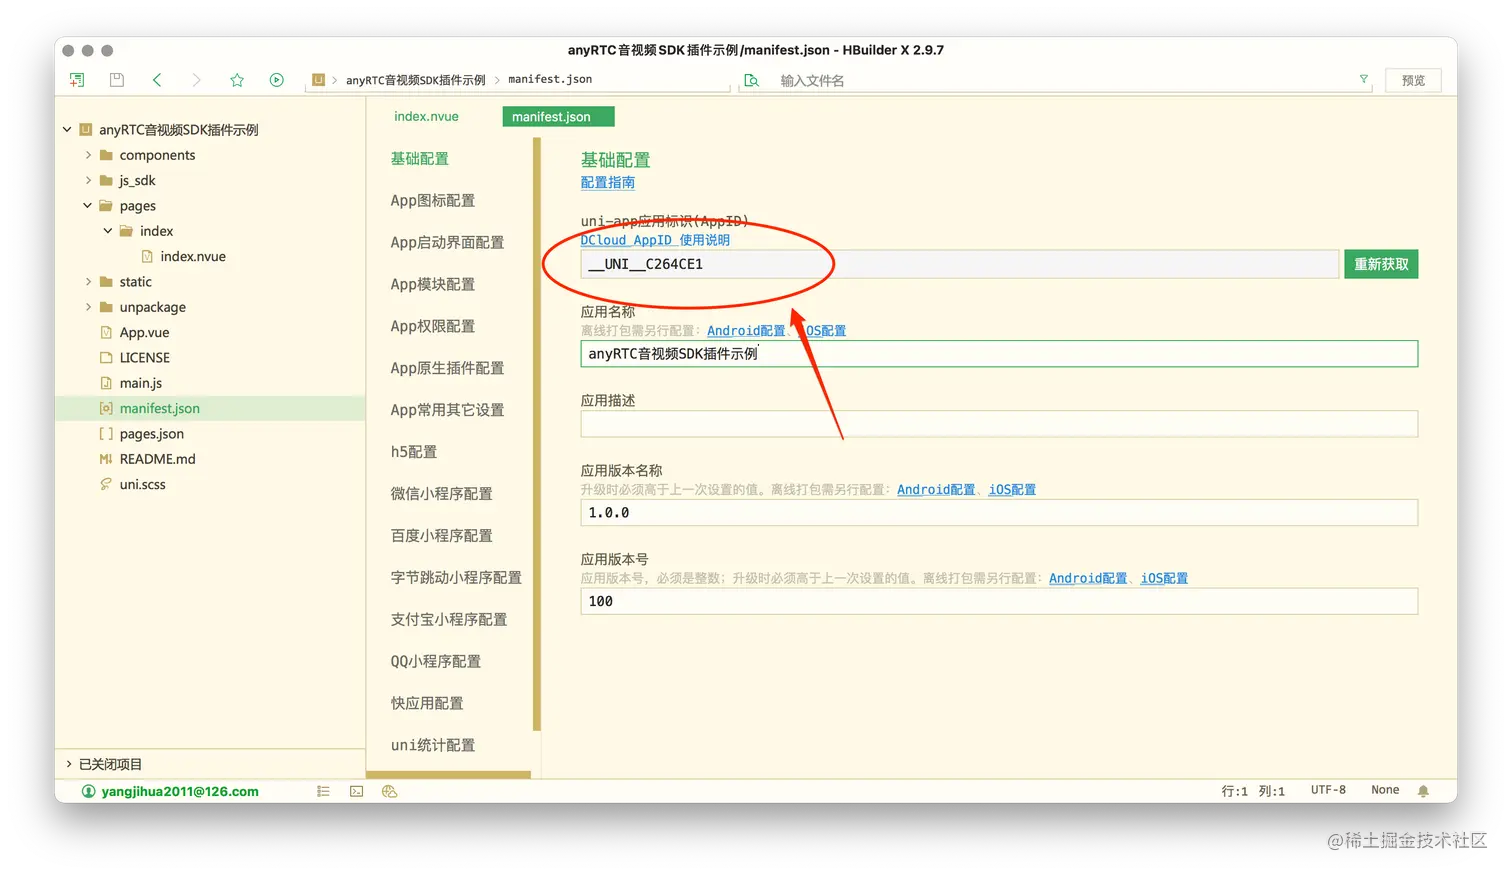Click the README.md markdown file icon
Viewport: 1512px width, 875px height.
click(106, 459)
